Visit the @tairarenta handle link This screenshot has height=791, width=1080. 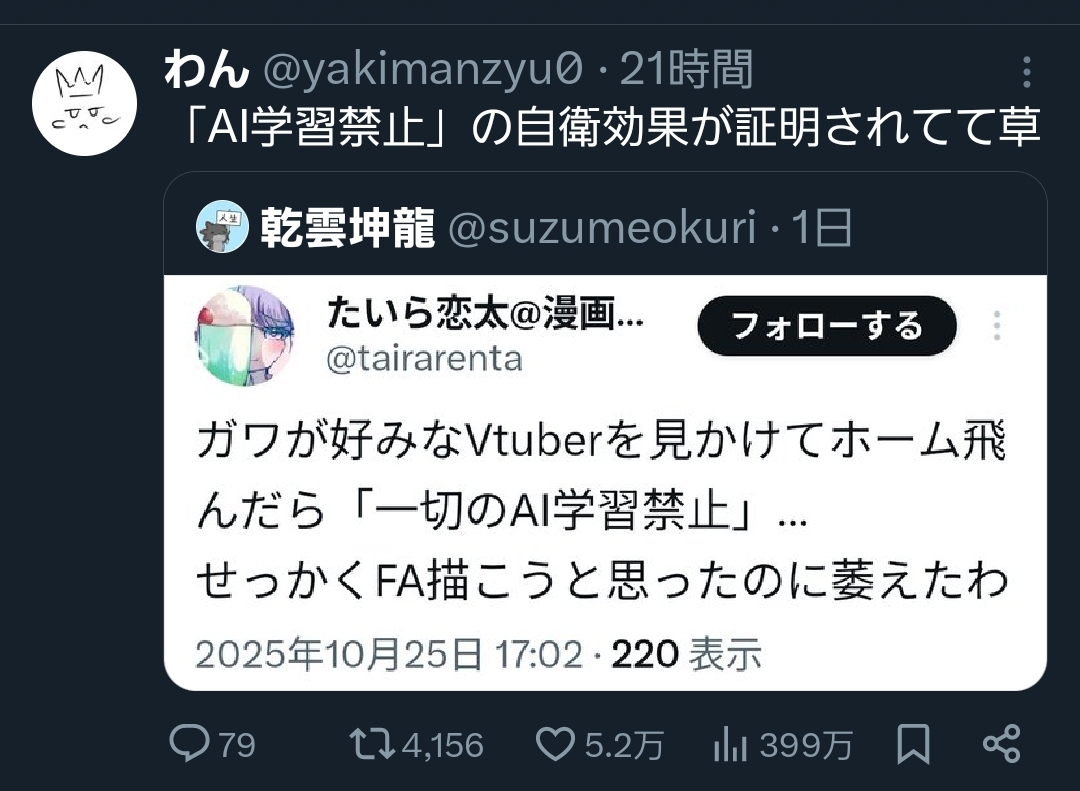coord(424,360)
